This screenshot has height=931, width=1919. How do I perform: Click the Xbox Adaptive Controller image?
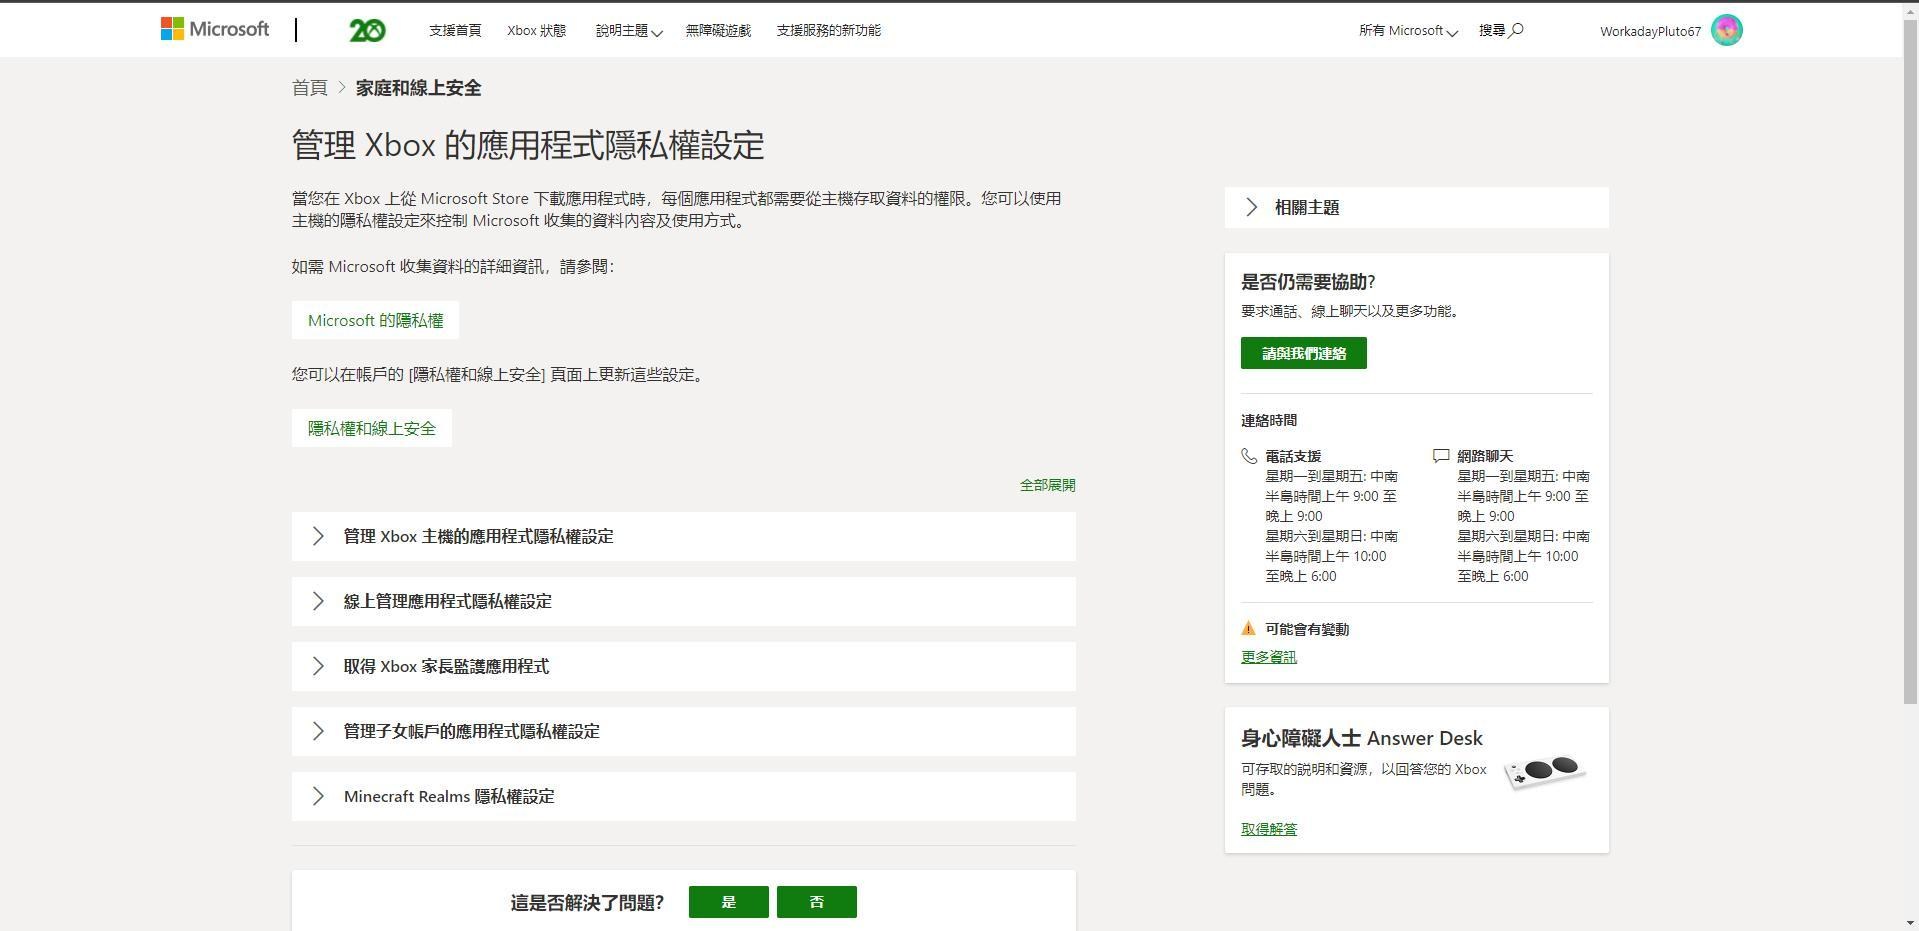click(x=1546, y=772)
